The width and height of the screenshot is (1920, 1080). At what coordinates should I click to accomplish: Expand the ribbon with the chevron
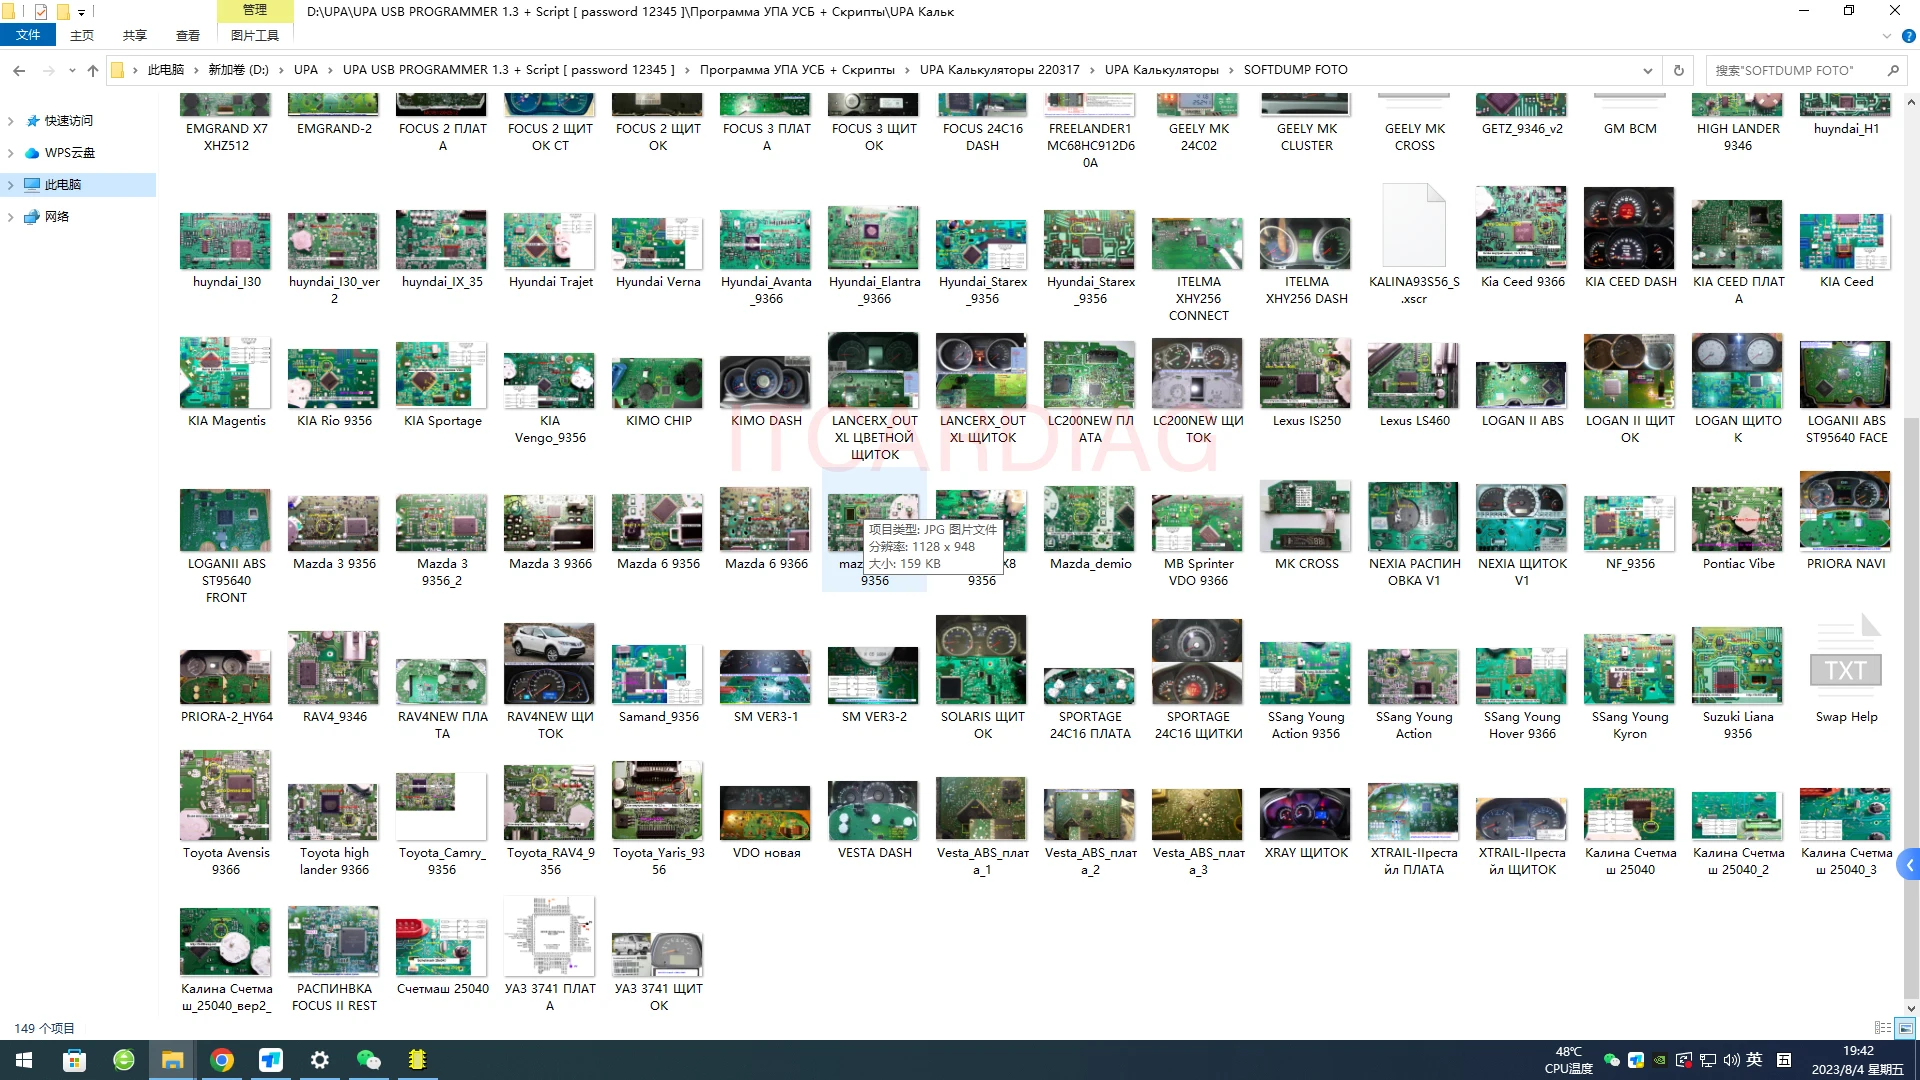tap(1887, 36)
